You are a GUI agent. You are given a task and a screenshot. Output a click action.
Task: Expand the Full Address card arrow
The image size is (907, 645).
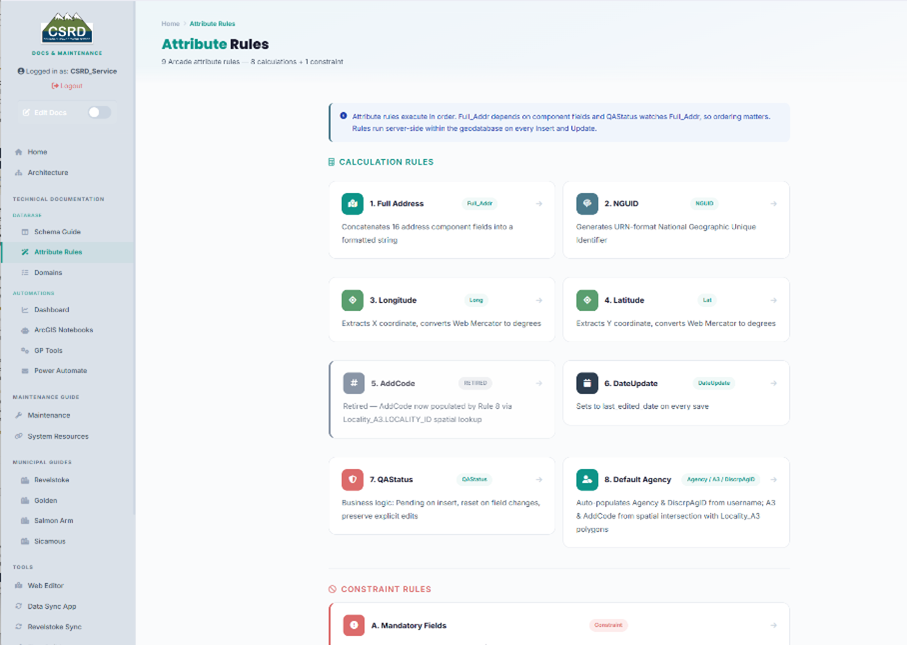[539, 204]
